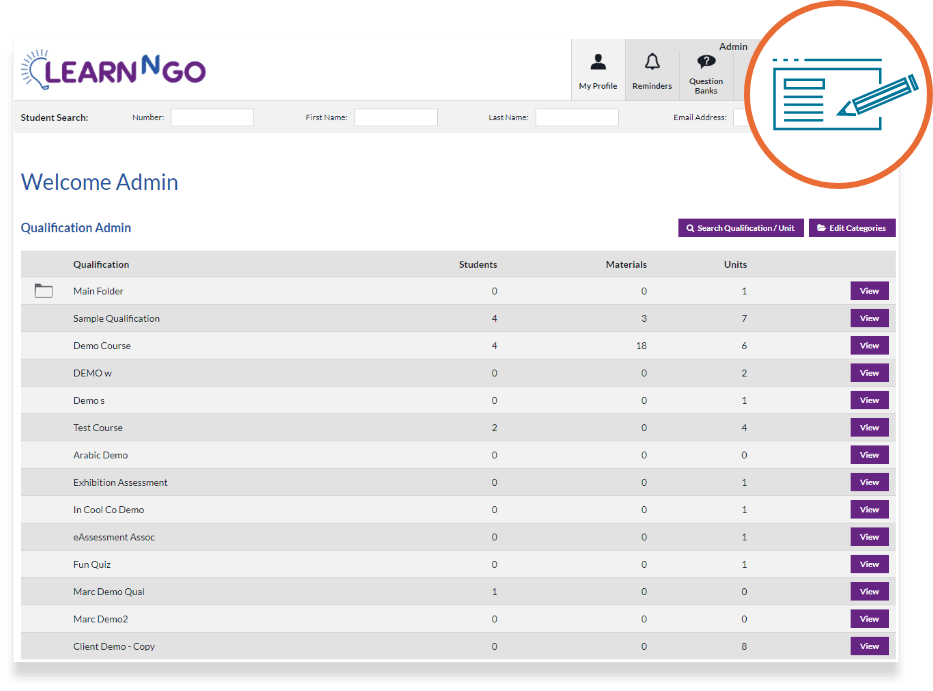View the Fun Quiz qualification
This screenshot has height=691, width=933.
point(869,564)
